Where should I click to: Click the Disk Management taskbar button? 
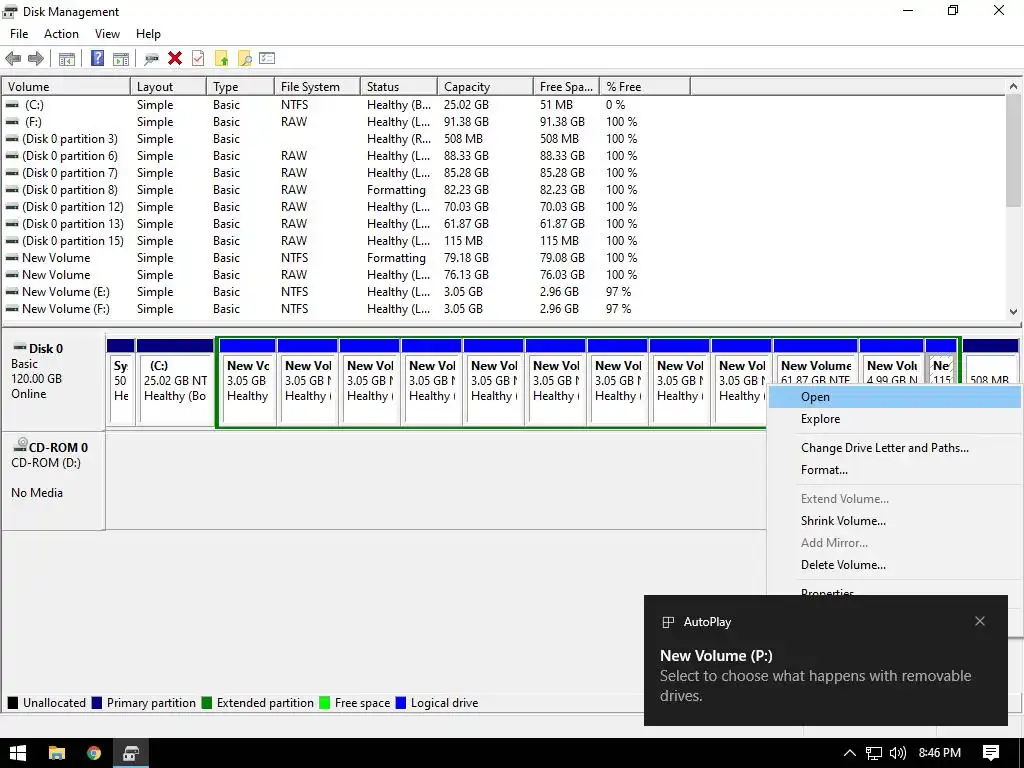[x=131, y=753]
